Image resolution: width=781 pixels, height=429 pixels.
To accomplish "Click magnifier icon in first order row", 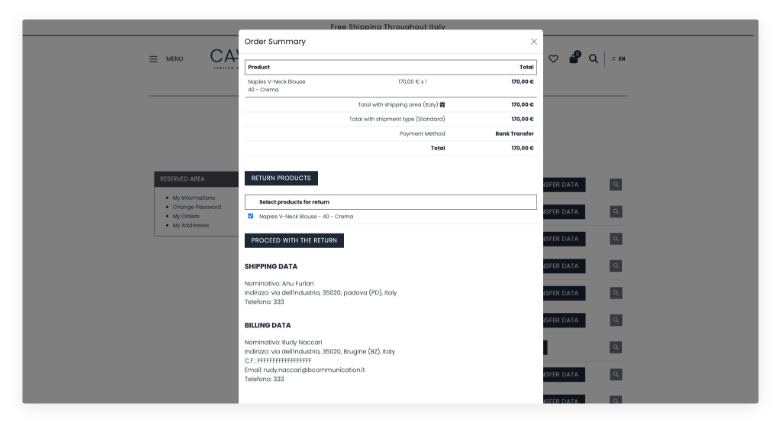I will pyautogui.click(x=615, y=185).
